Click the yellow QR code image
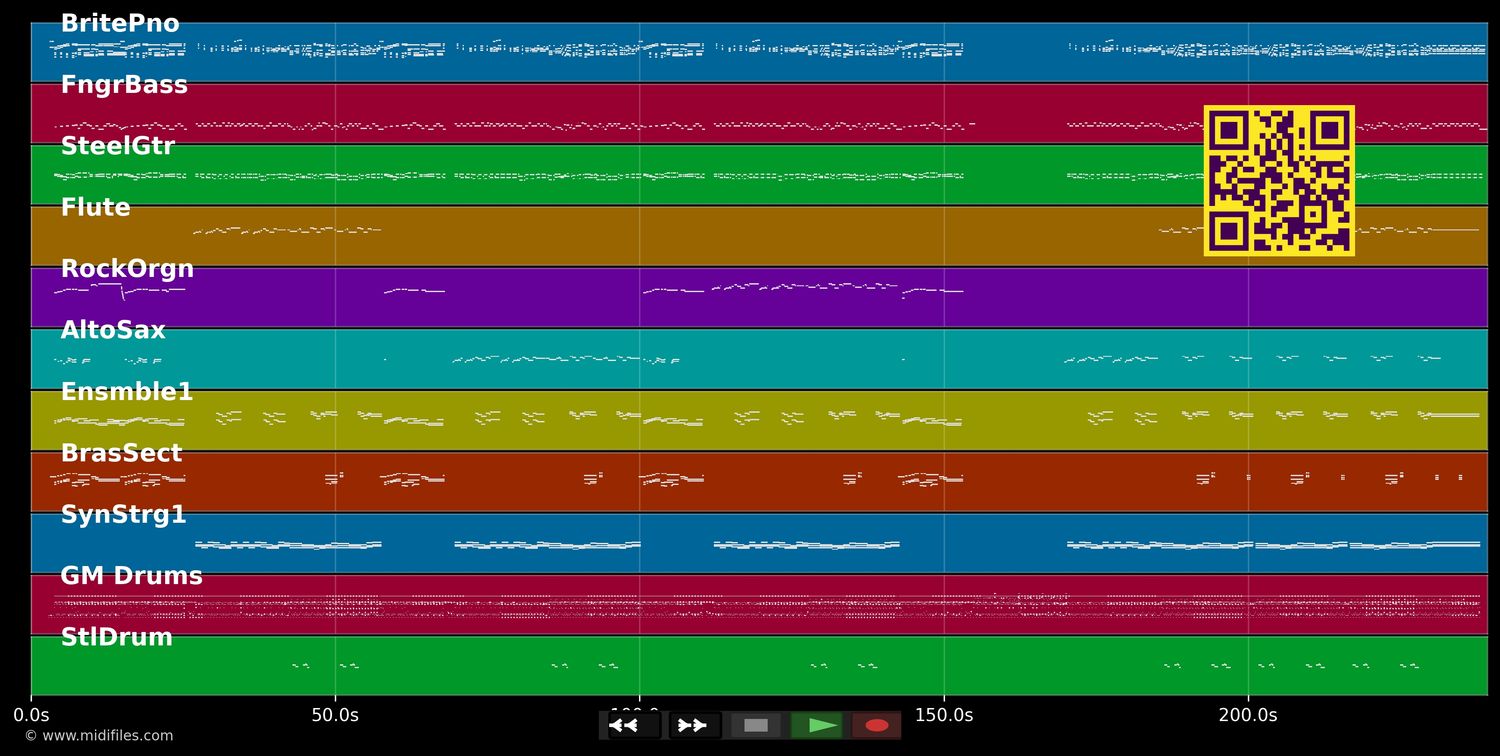The width and height of the screenshot is (1500, 756). pos(1279,180)
